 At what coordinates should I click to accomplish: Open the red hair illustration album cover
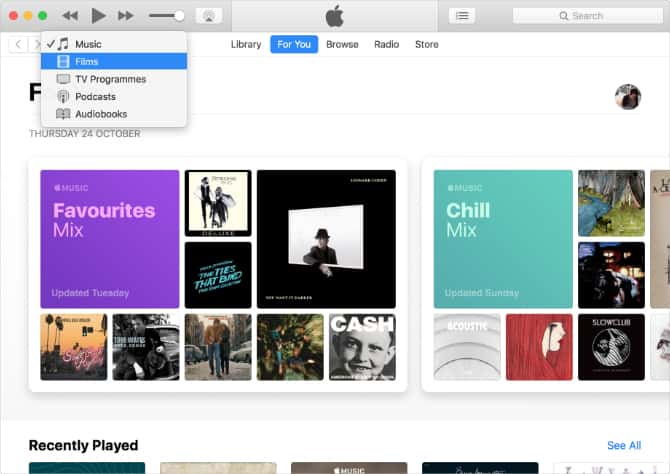click(x=539, y=347)
